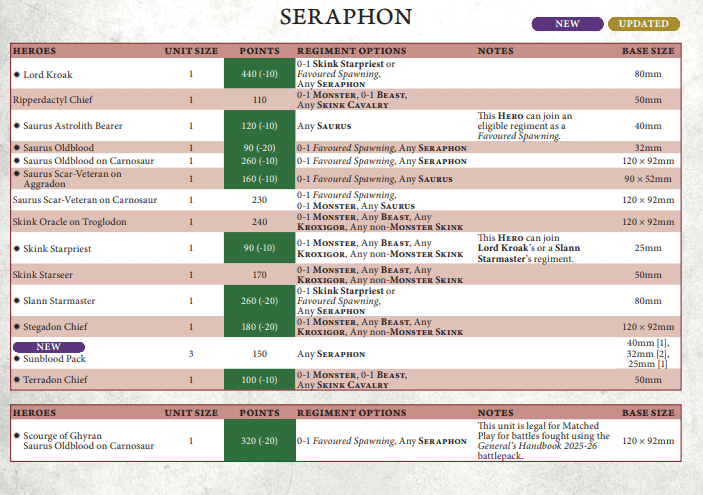The height and width of the screenshot is (495, 703).
Task: Click the Any Saurus regiment option of Astrolith Bearer
Action: [x=324, y=126]
